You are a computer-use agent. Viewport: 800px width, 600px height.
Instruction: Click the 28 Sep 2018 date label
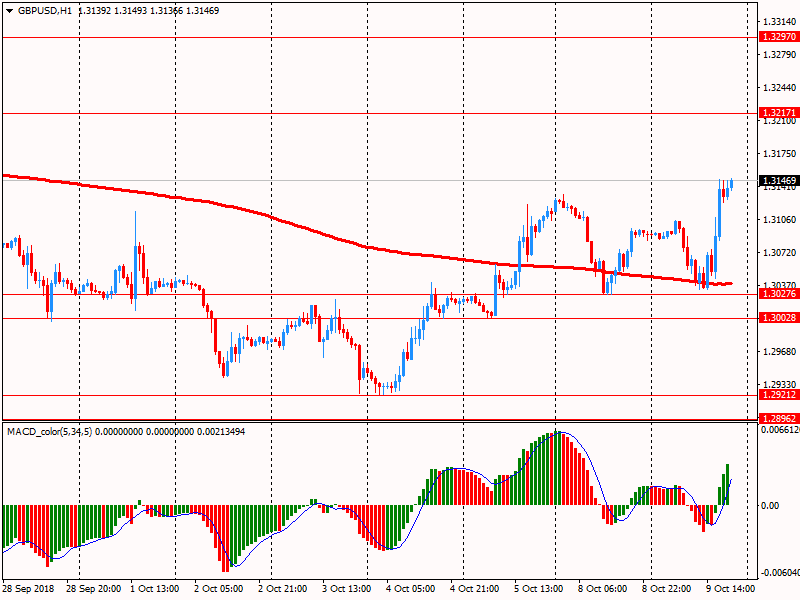(x=29, y=589)
